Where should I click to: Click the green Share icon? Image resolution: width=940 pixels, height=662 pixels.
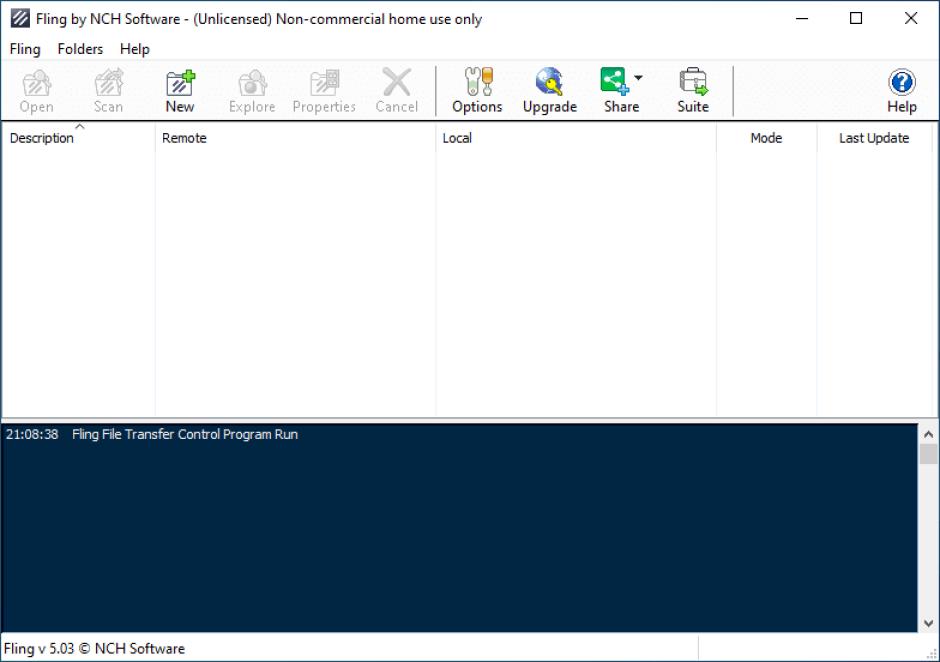click(x=614, y=81)
